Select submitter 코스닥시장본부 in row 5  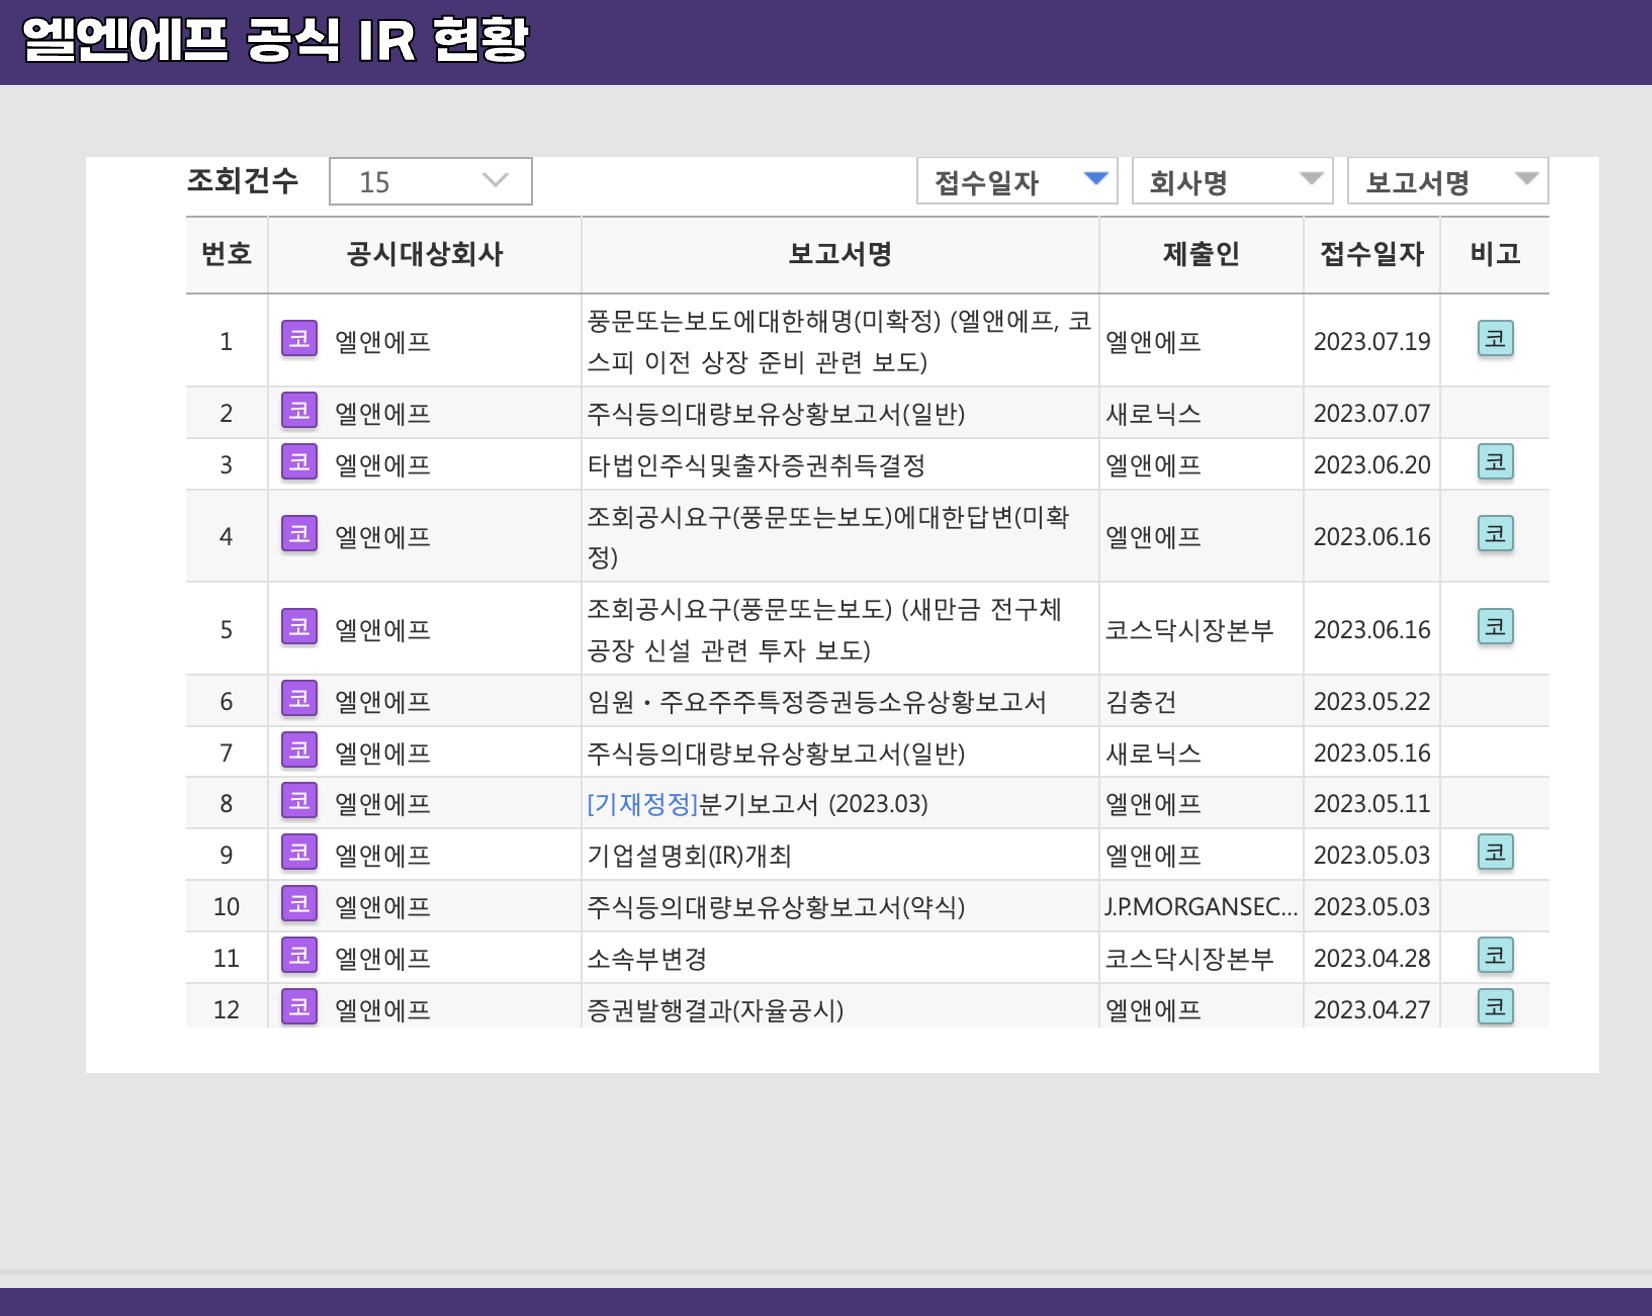(1189, 630)
